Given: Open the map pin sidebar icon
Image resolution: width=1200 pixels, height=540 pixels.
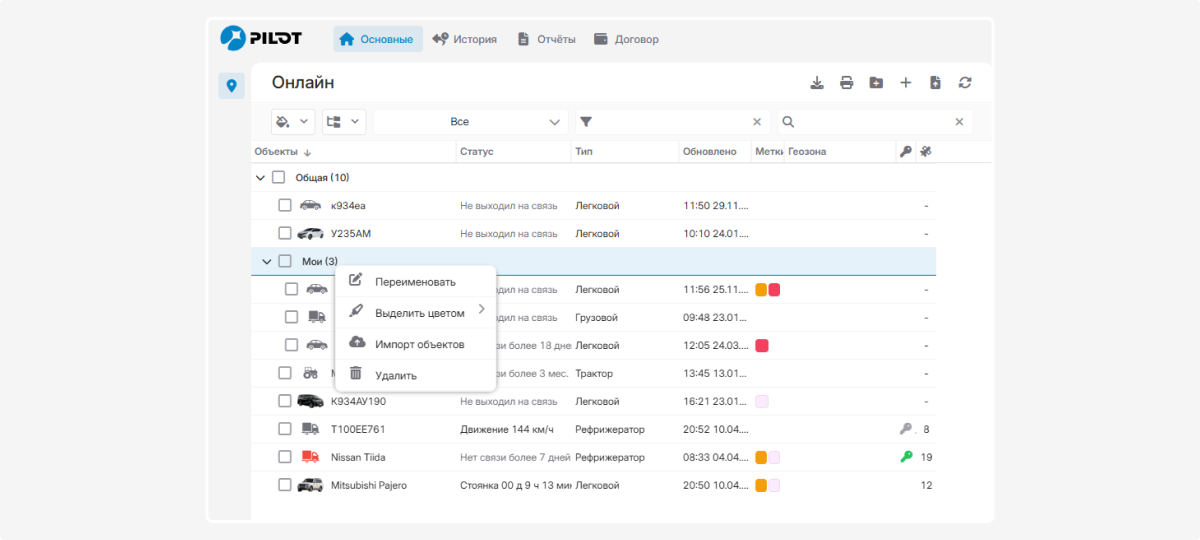Looking at the screenshot, I should click(x=231, y=86).
